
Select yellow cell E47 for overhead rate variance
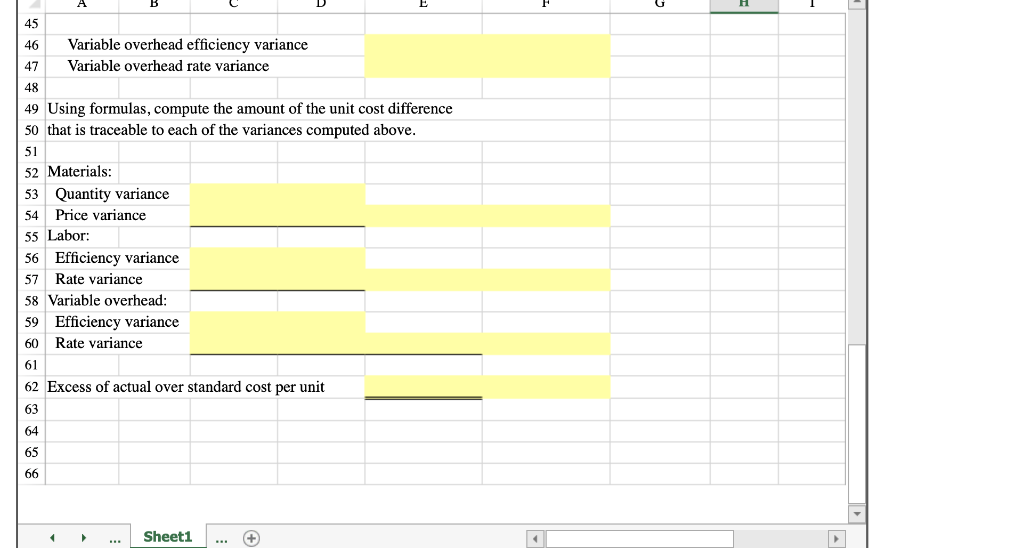pyautogui.click(x=423, y=67)
